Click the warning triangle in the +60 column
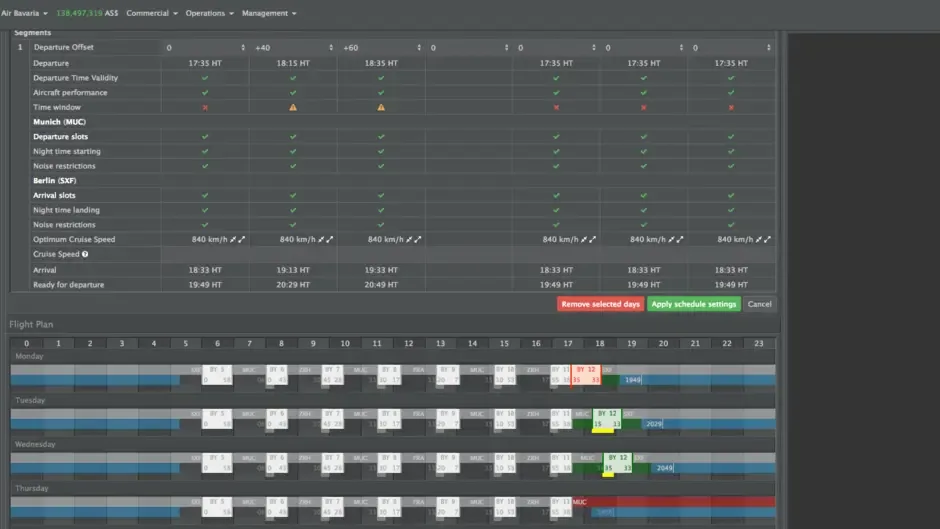Viewport: 940px width, 529px height. [381, 107]
